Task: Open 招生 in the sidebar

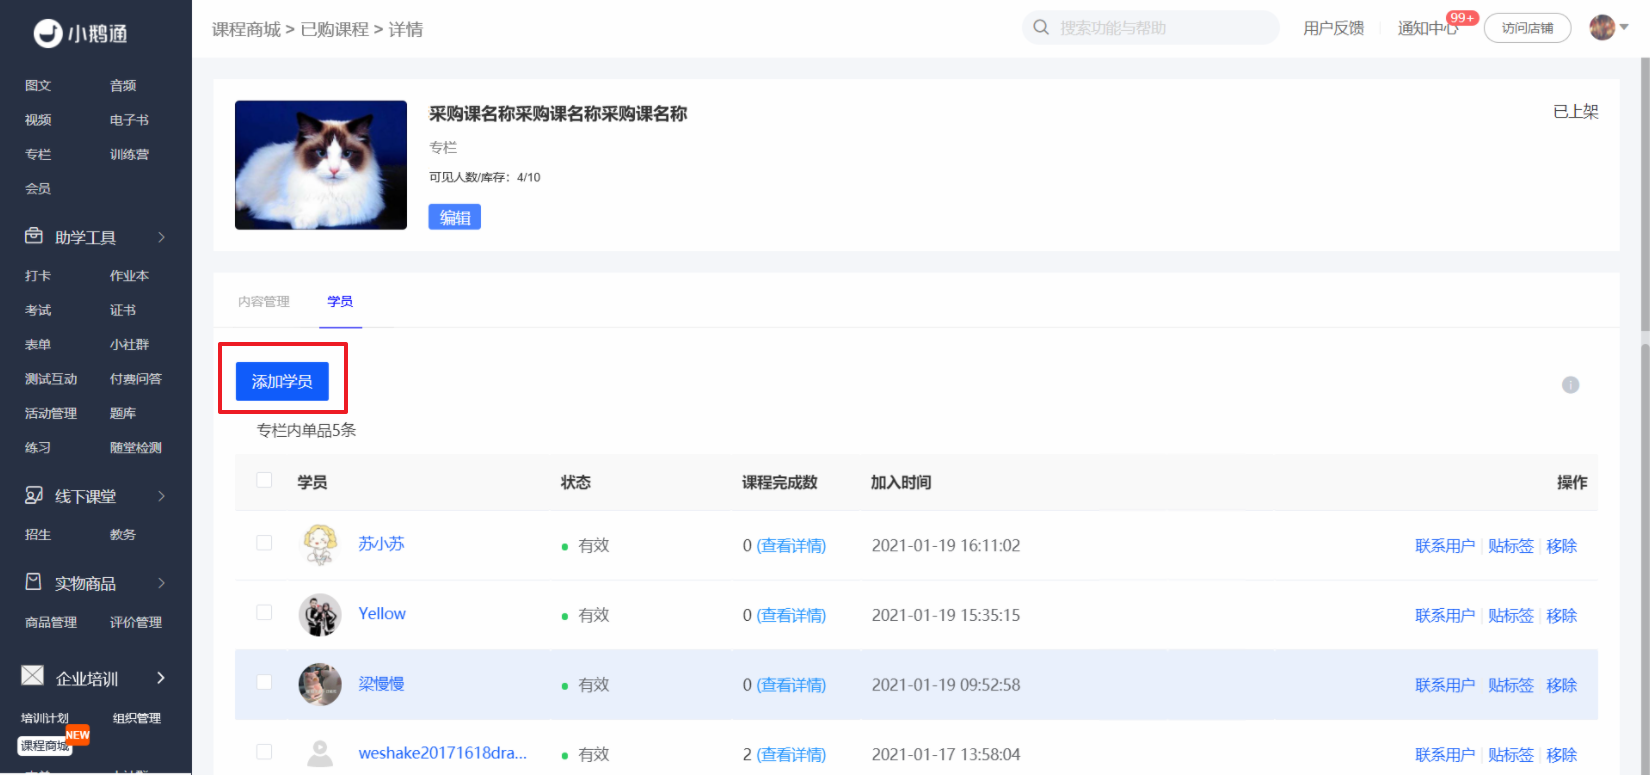Action: 38,534
